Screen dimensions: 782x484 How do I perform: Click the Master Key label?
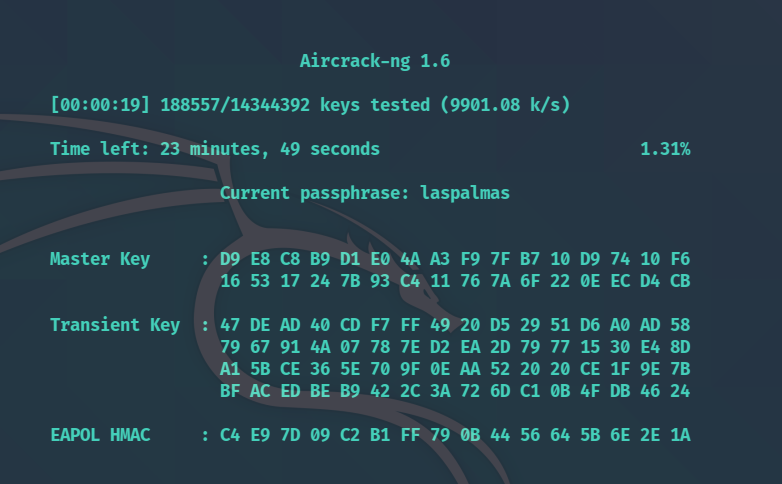[100, 259]
